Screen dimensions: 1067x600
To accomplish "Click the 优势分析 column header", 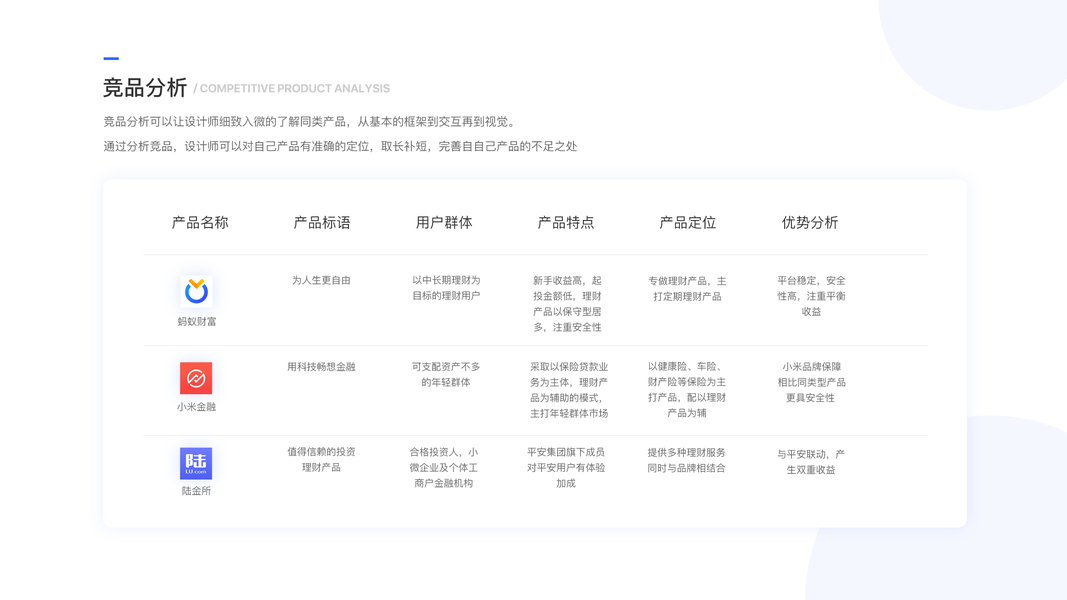I will point(810,222).
